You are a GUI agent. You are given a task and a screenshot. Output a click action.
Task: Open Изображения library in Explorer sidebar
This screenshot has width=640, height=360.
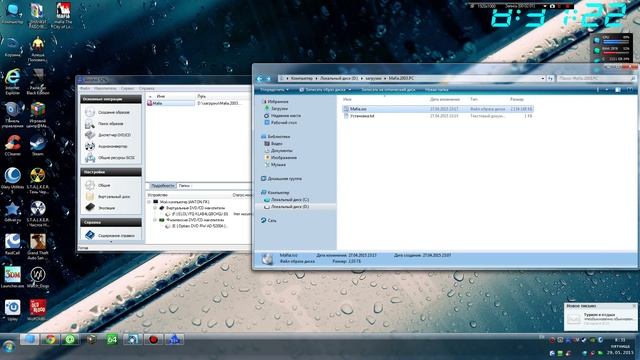pyautogui.click(x=280, y=158)
